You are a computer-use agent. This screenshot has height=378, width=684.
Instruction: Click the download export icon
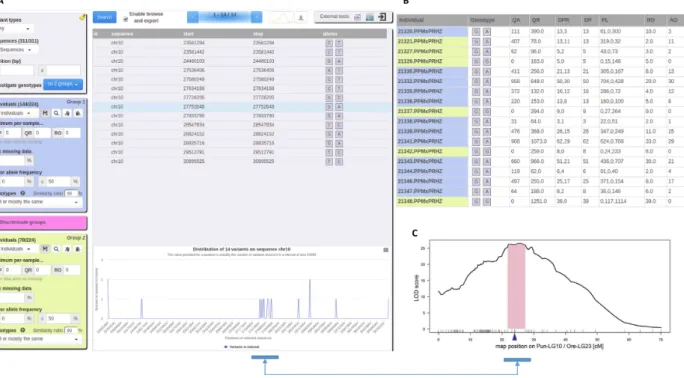301,17
